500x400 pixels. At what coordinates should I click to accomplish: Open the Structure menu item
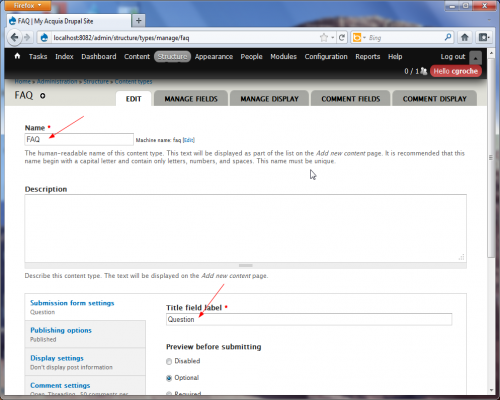coord(172,57)
